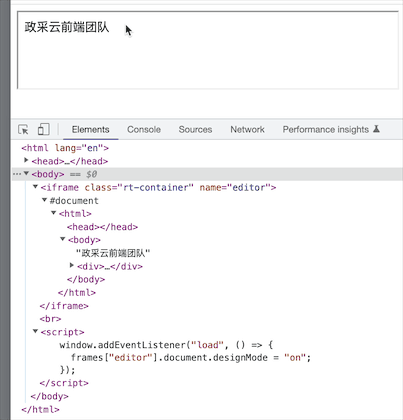Select the html lang="en" opening tag
403x420 pixels.
click(x=65, y=148)
